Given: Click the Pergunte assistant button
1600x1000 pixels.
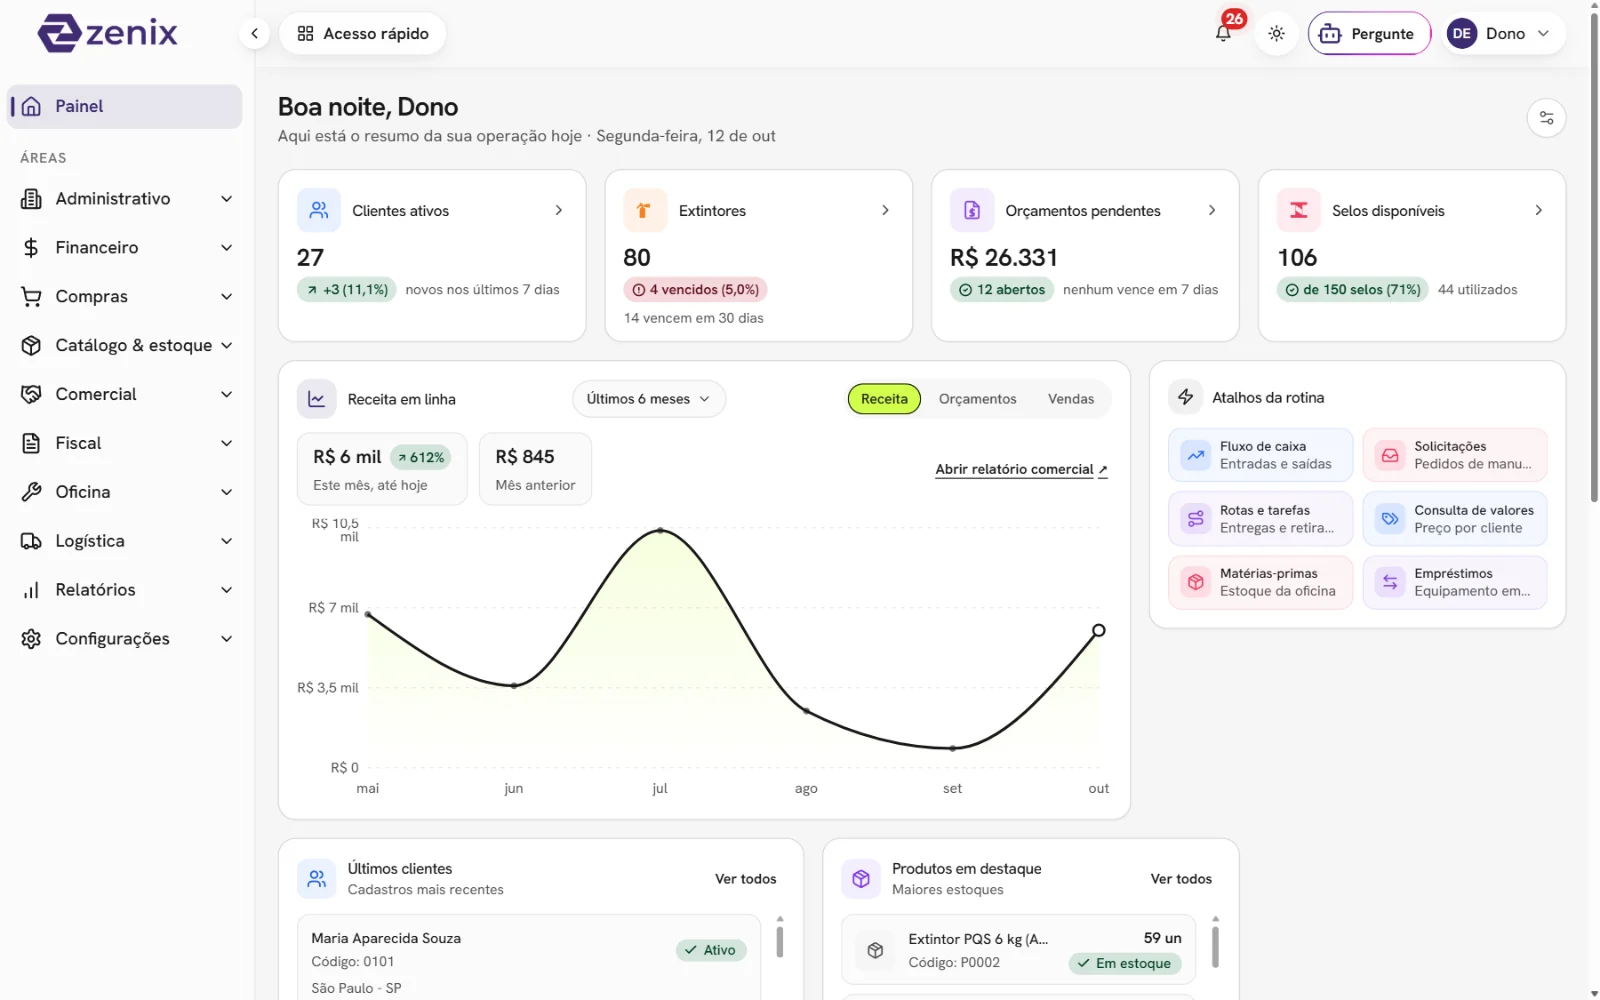Looking at the screenshot, I should tap(1369, 33).
